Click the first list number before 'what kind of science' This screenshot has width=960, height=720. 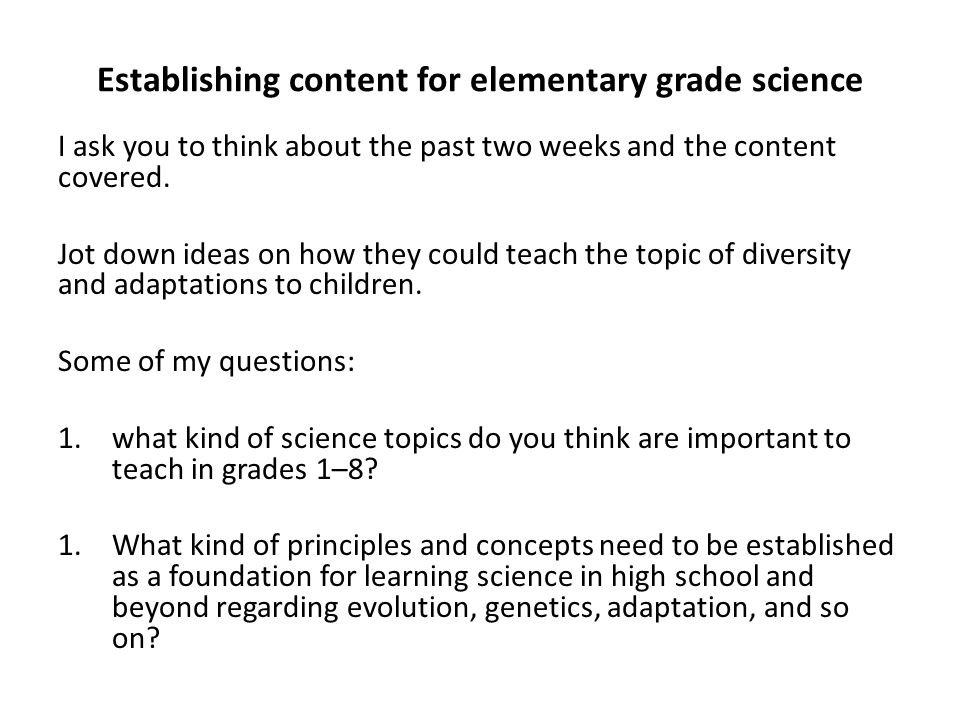coord(69,439)
